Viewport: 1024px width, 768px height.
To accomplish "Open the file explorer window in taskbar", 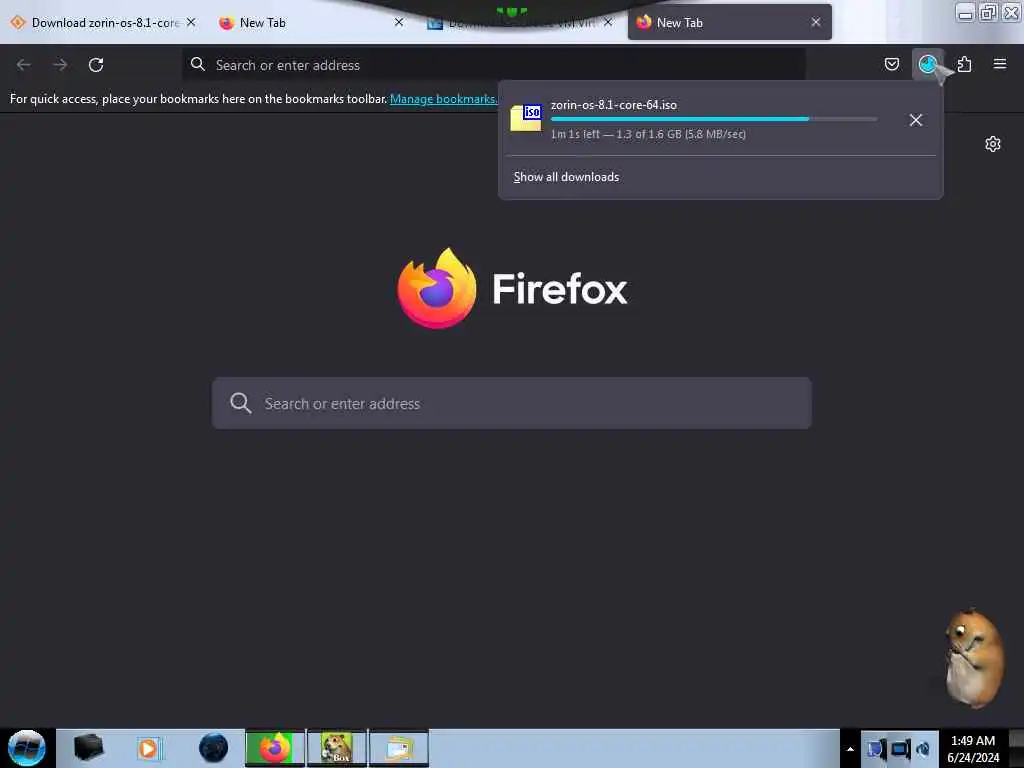I will pyautogui.click(x=399, y=748).
